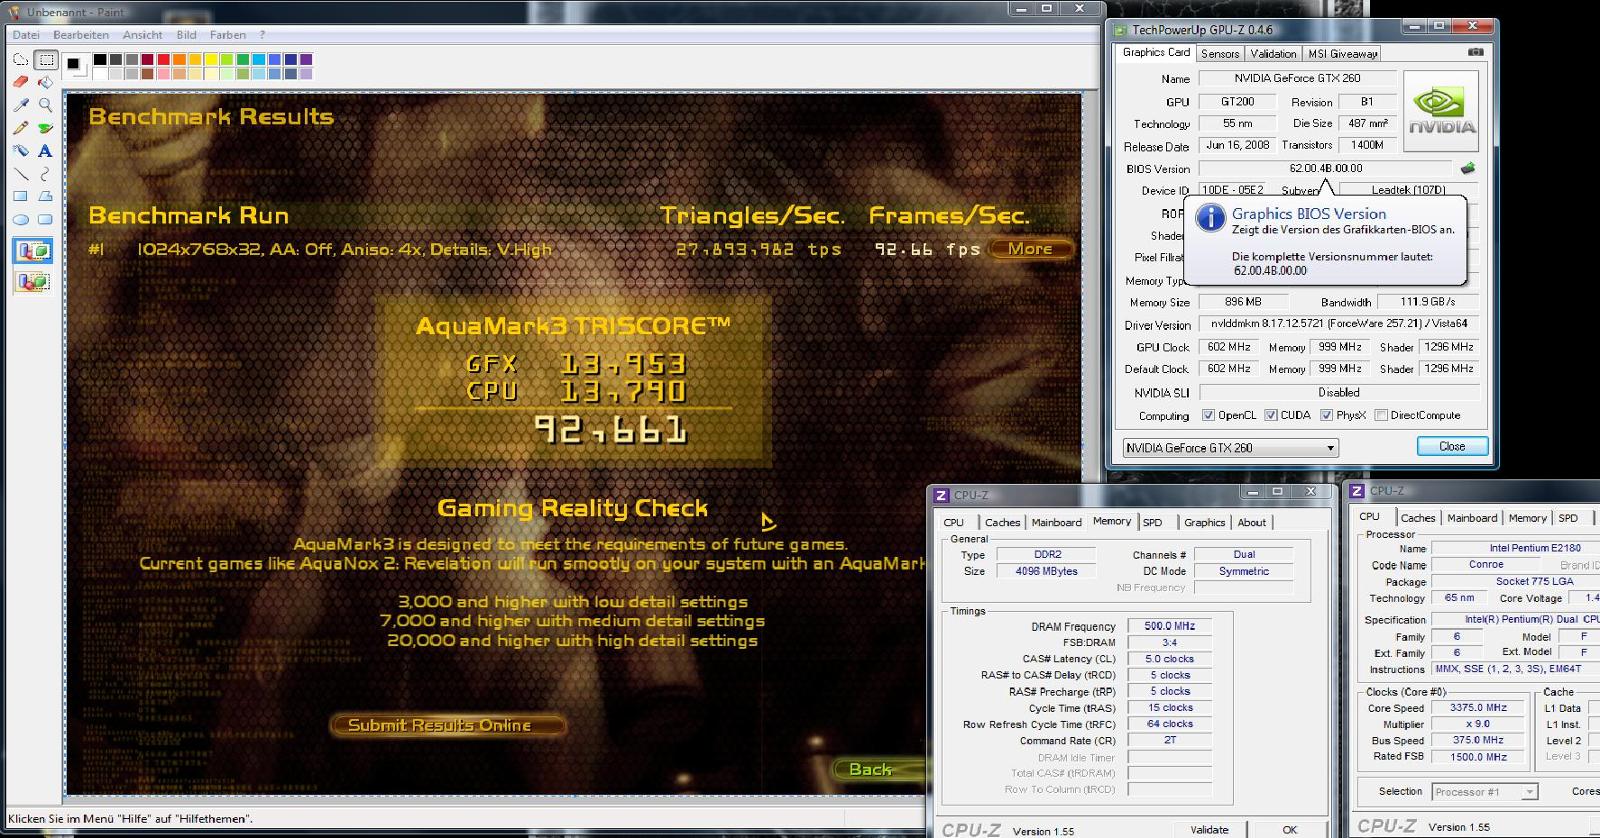
Task: Select the Curve tool in Paint
Action: tap(45, 174)
